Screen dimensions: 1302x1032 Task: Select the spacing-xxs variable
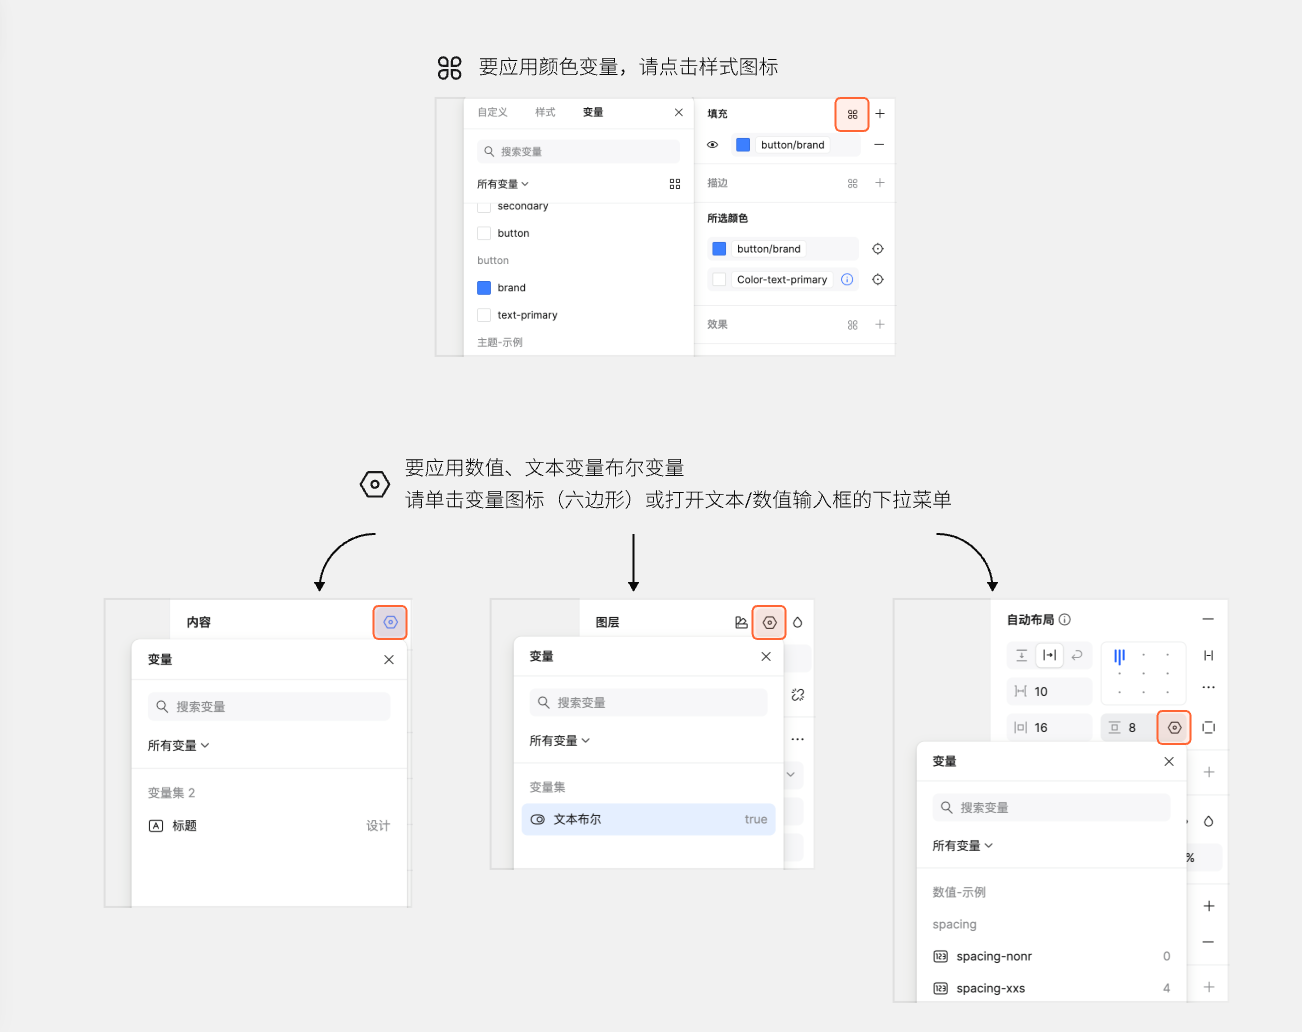(1051, 989)
